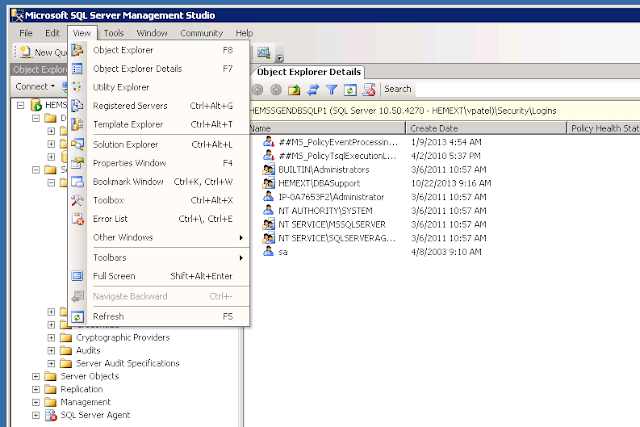The image size is (640, 427).
Task: Go forward in Object Explorer Details
Action: click(x=276, y=89)
